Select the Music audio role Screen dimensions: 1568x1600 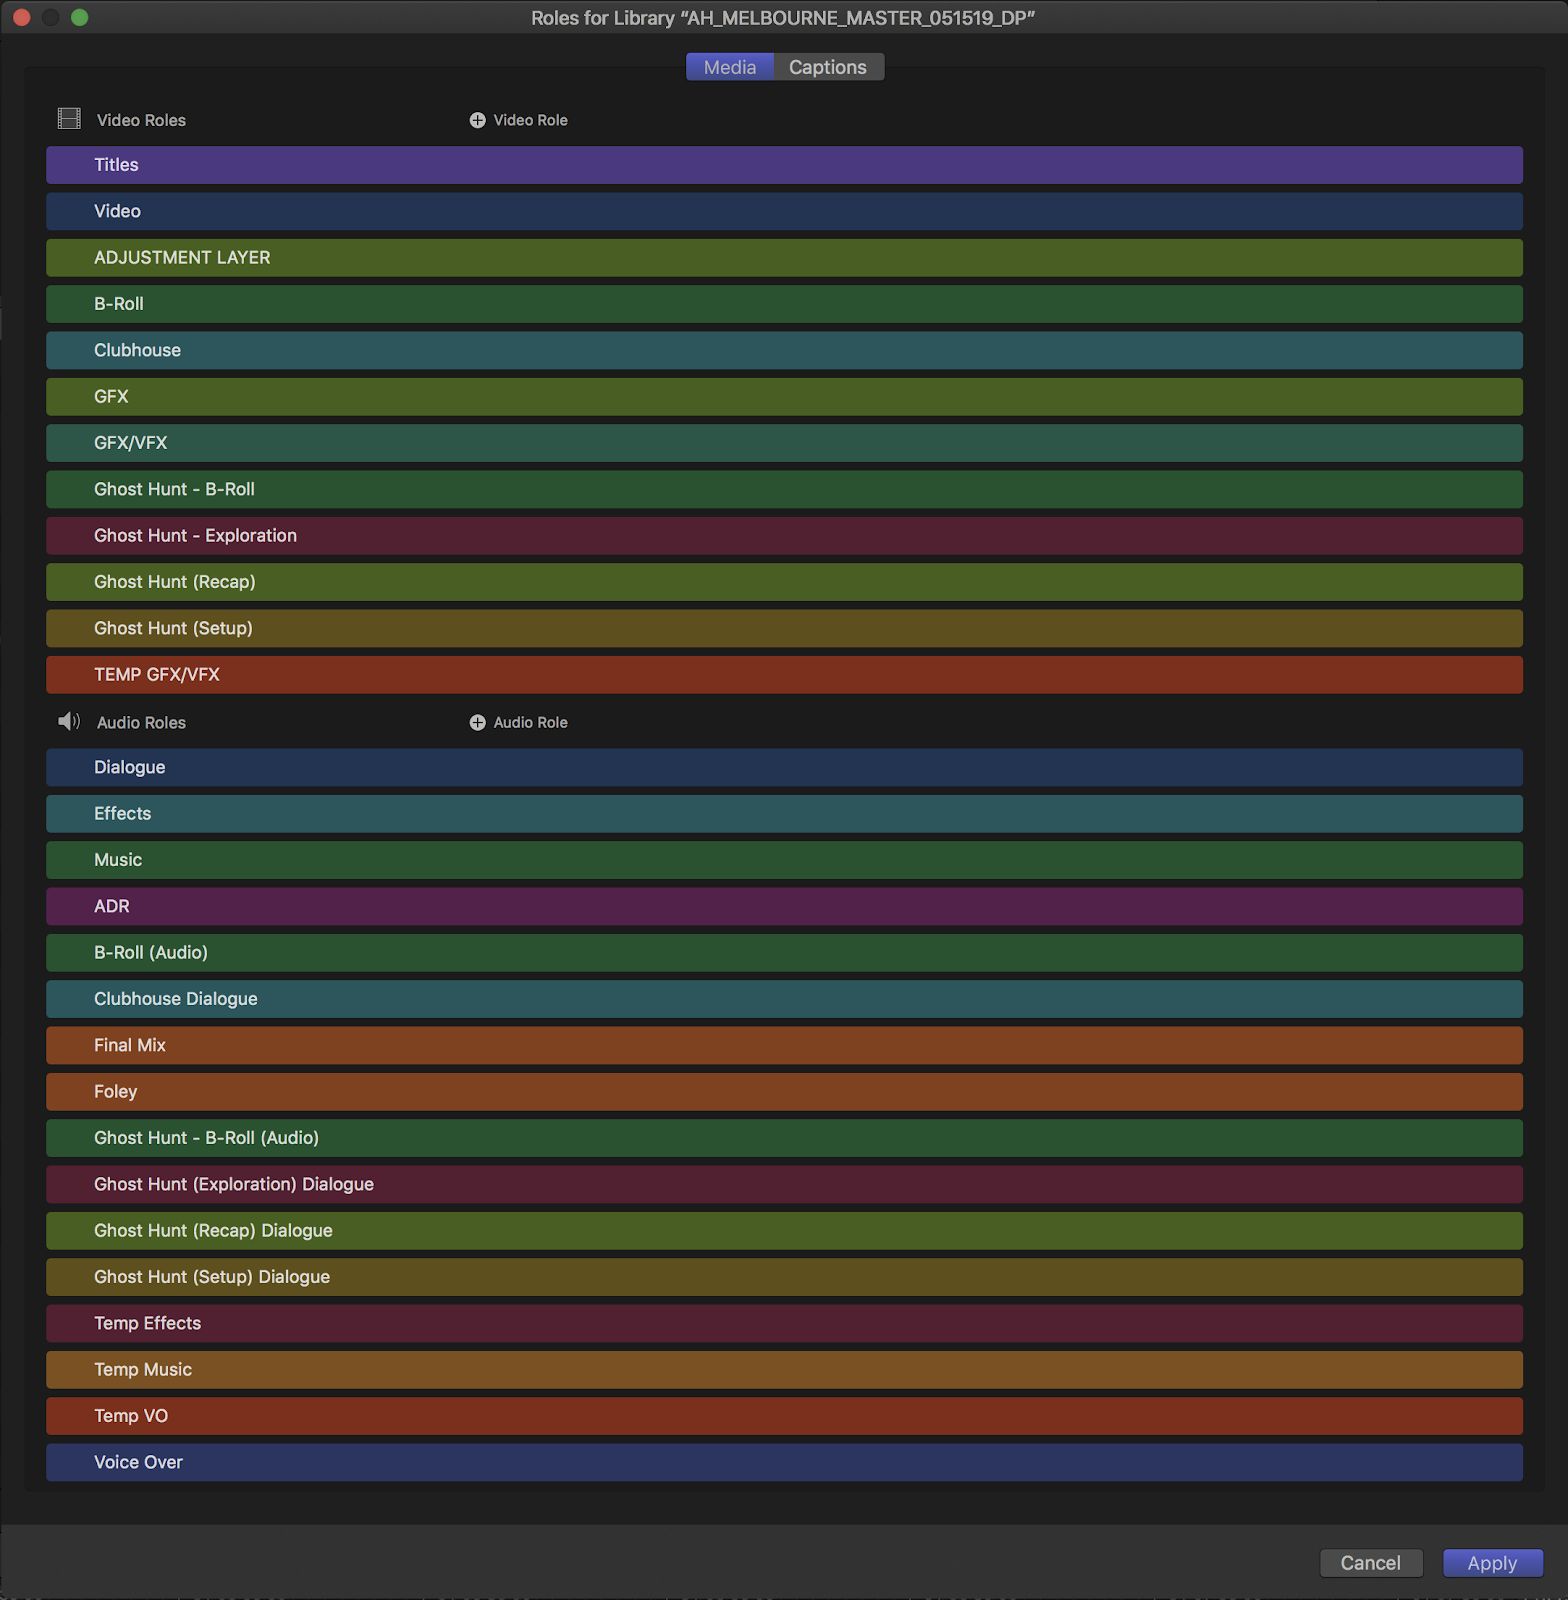tap(784, 860)
